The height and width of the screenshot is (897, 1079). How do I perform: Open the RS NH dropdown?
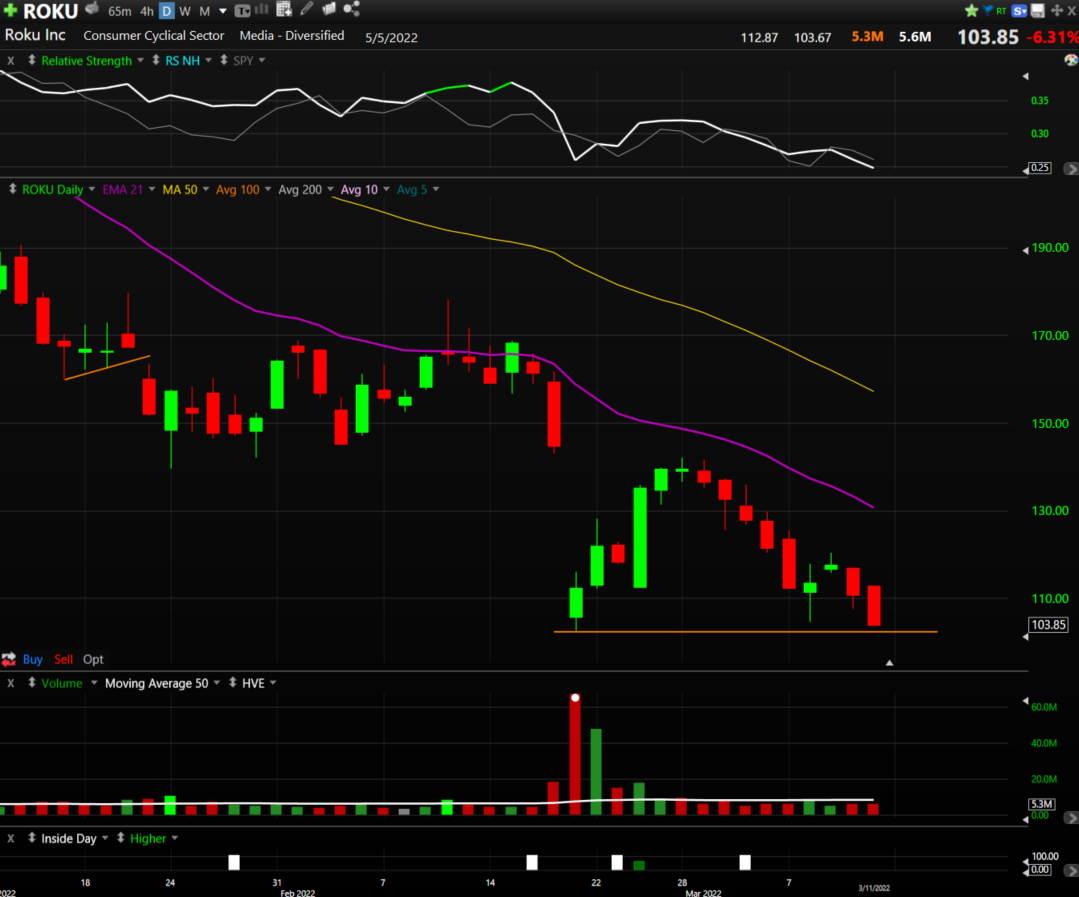pos(209,60)
